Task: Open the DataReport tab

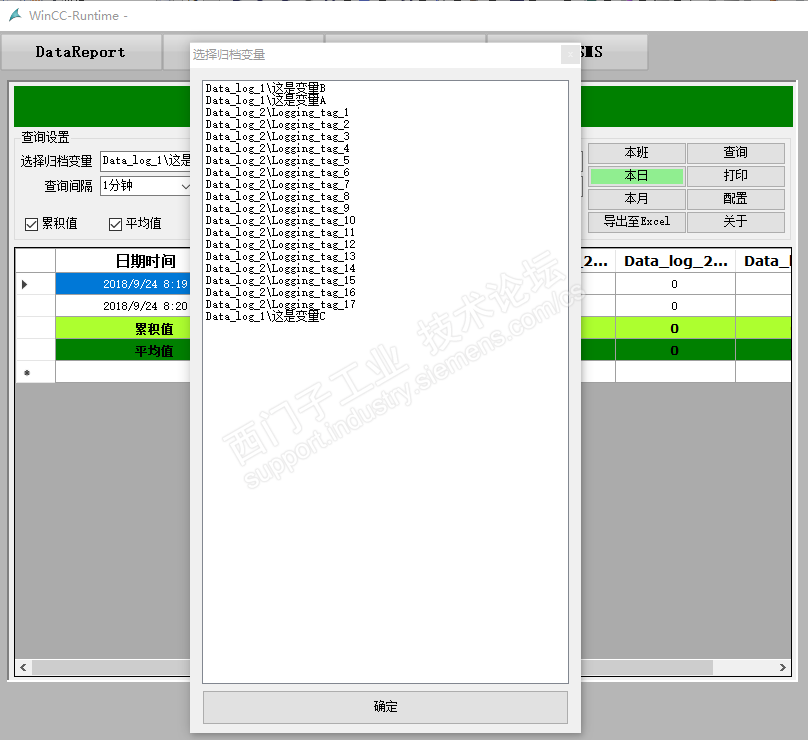Action: click(81, 52)
